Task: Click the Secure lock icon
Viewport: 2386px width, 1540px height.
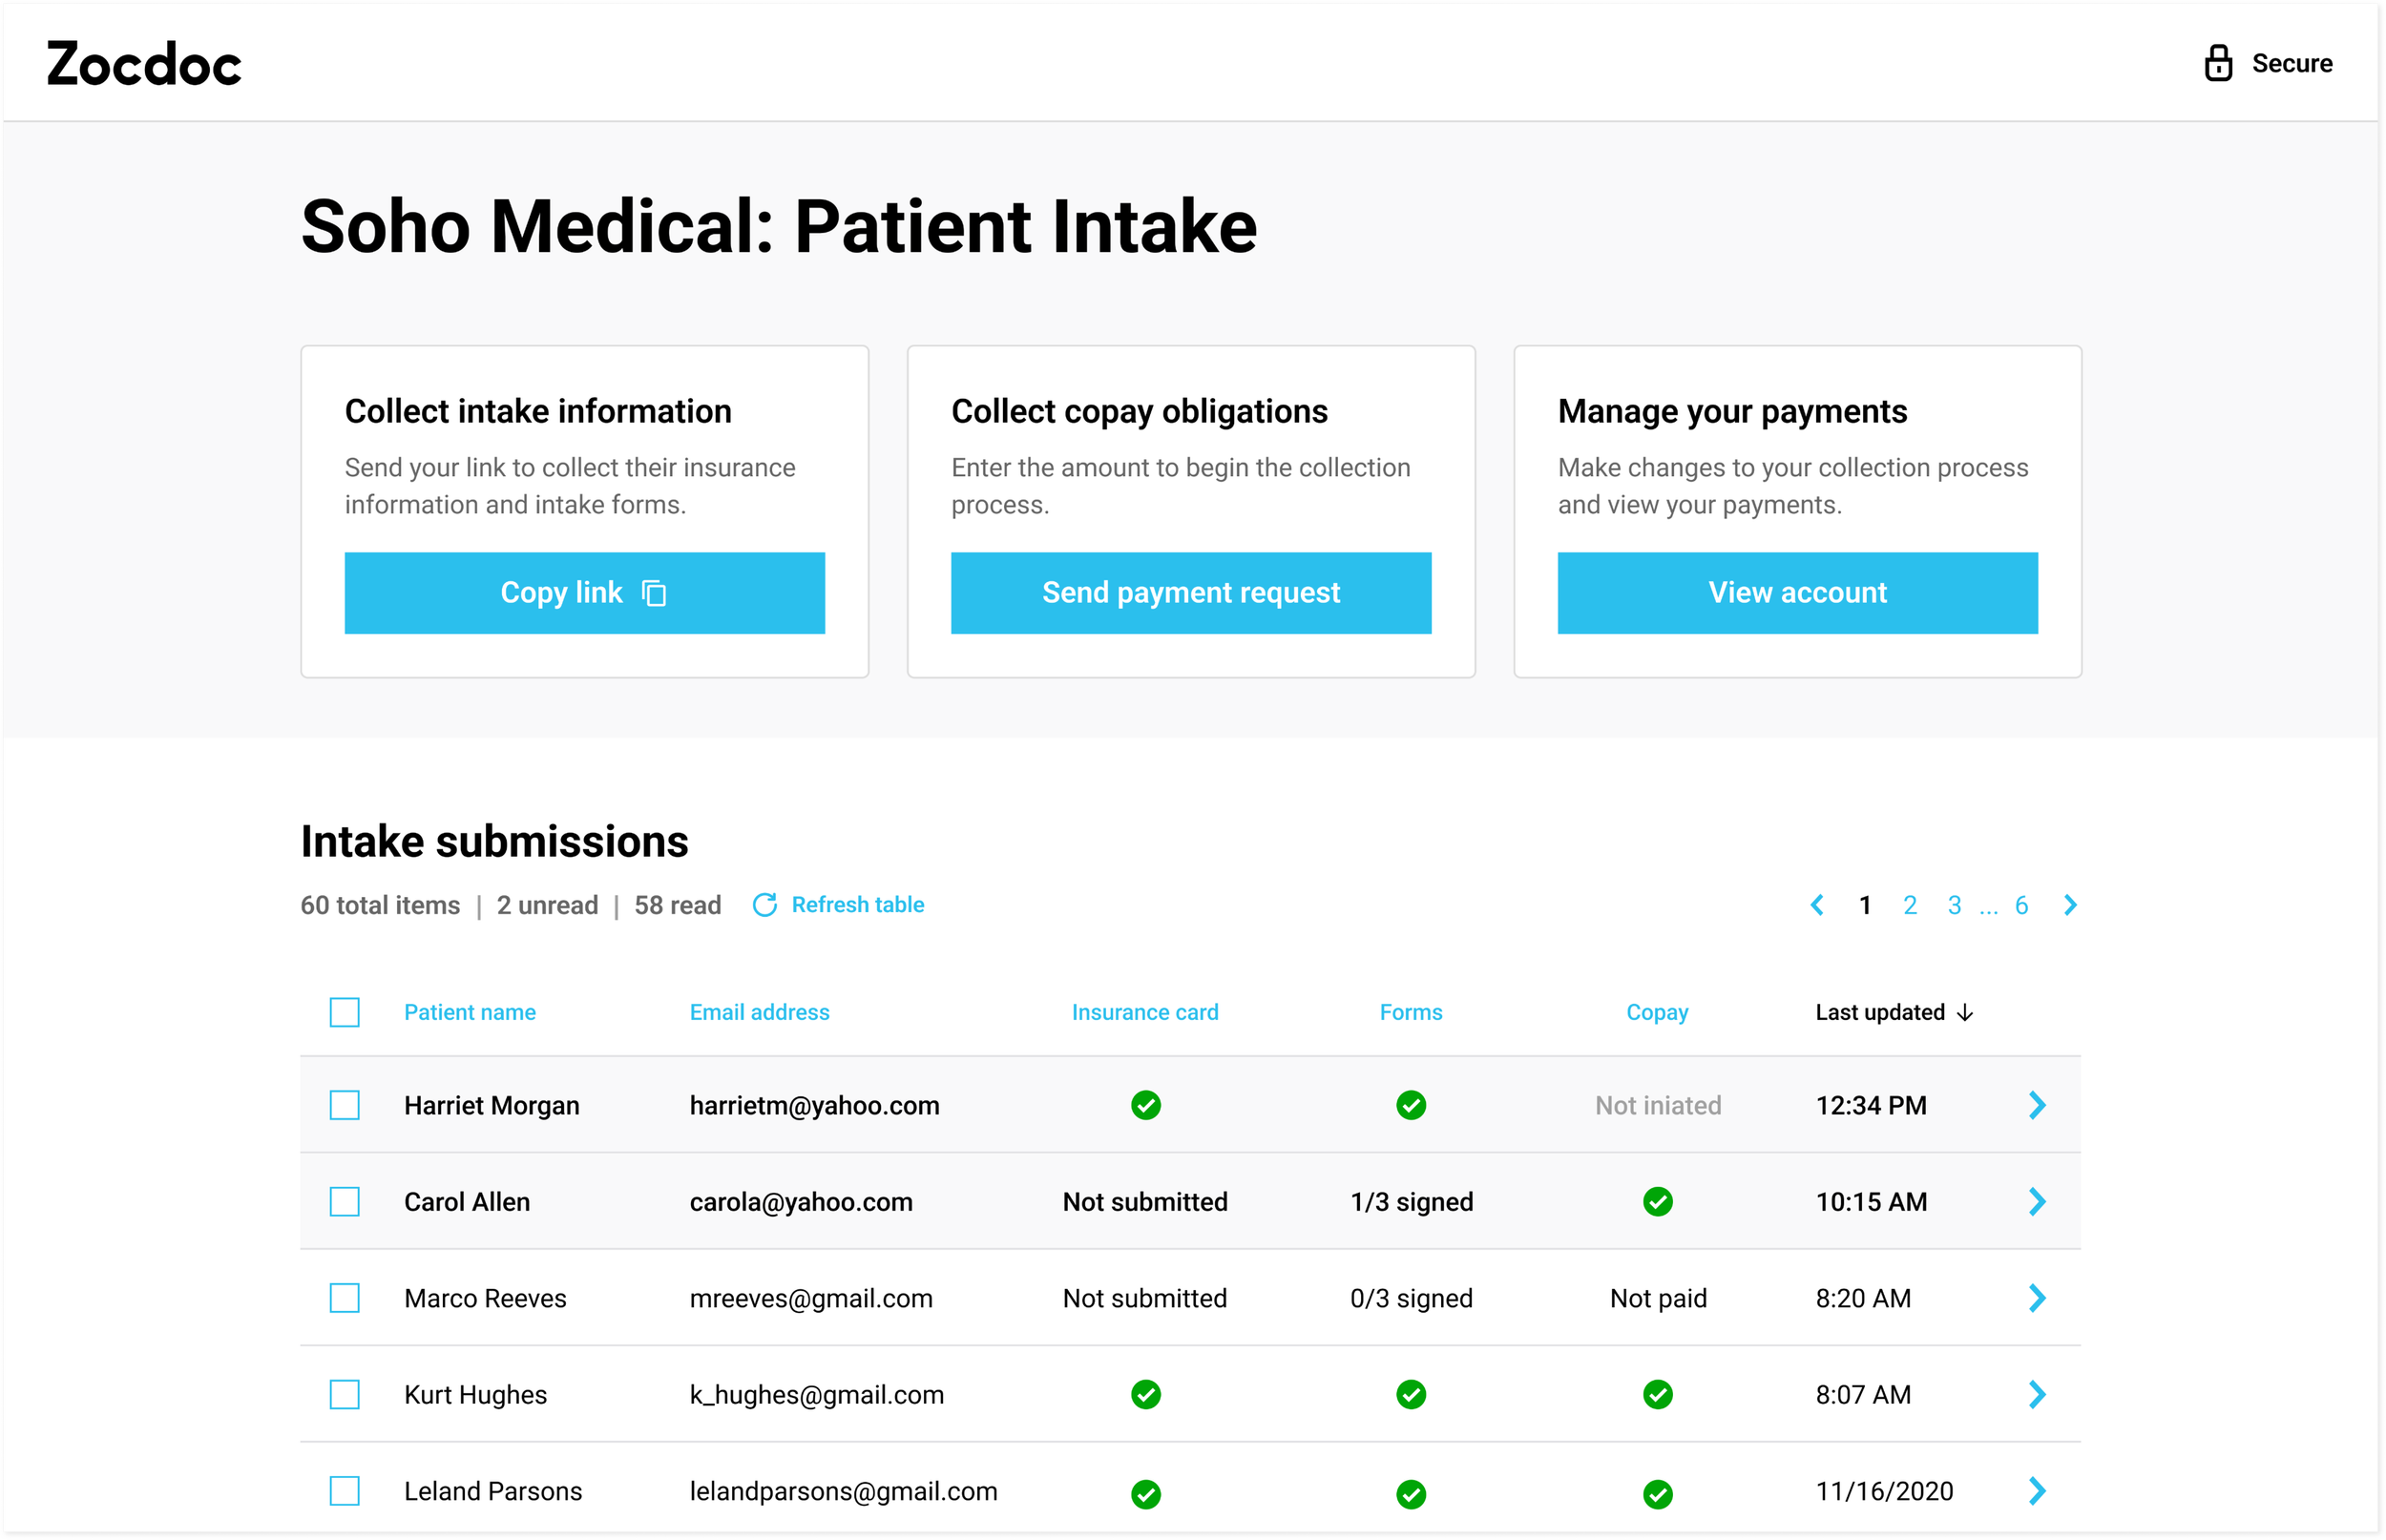Action: (2218, 63)
